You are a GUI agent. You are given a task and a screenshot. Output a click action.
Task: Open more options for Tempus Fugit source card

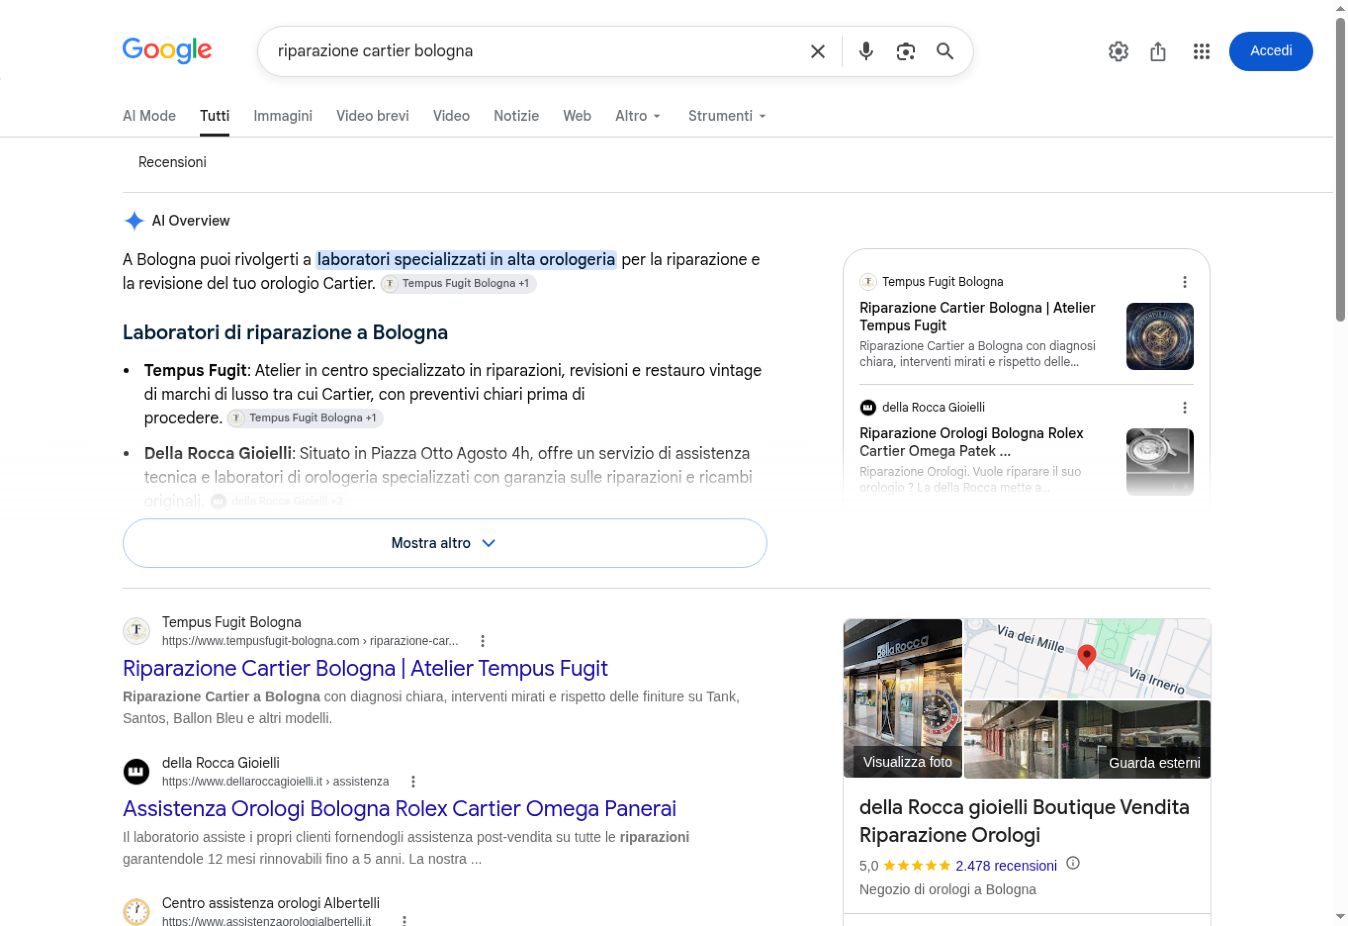(x=1185, y=282)
